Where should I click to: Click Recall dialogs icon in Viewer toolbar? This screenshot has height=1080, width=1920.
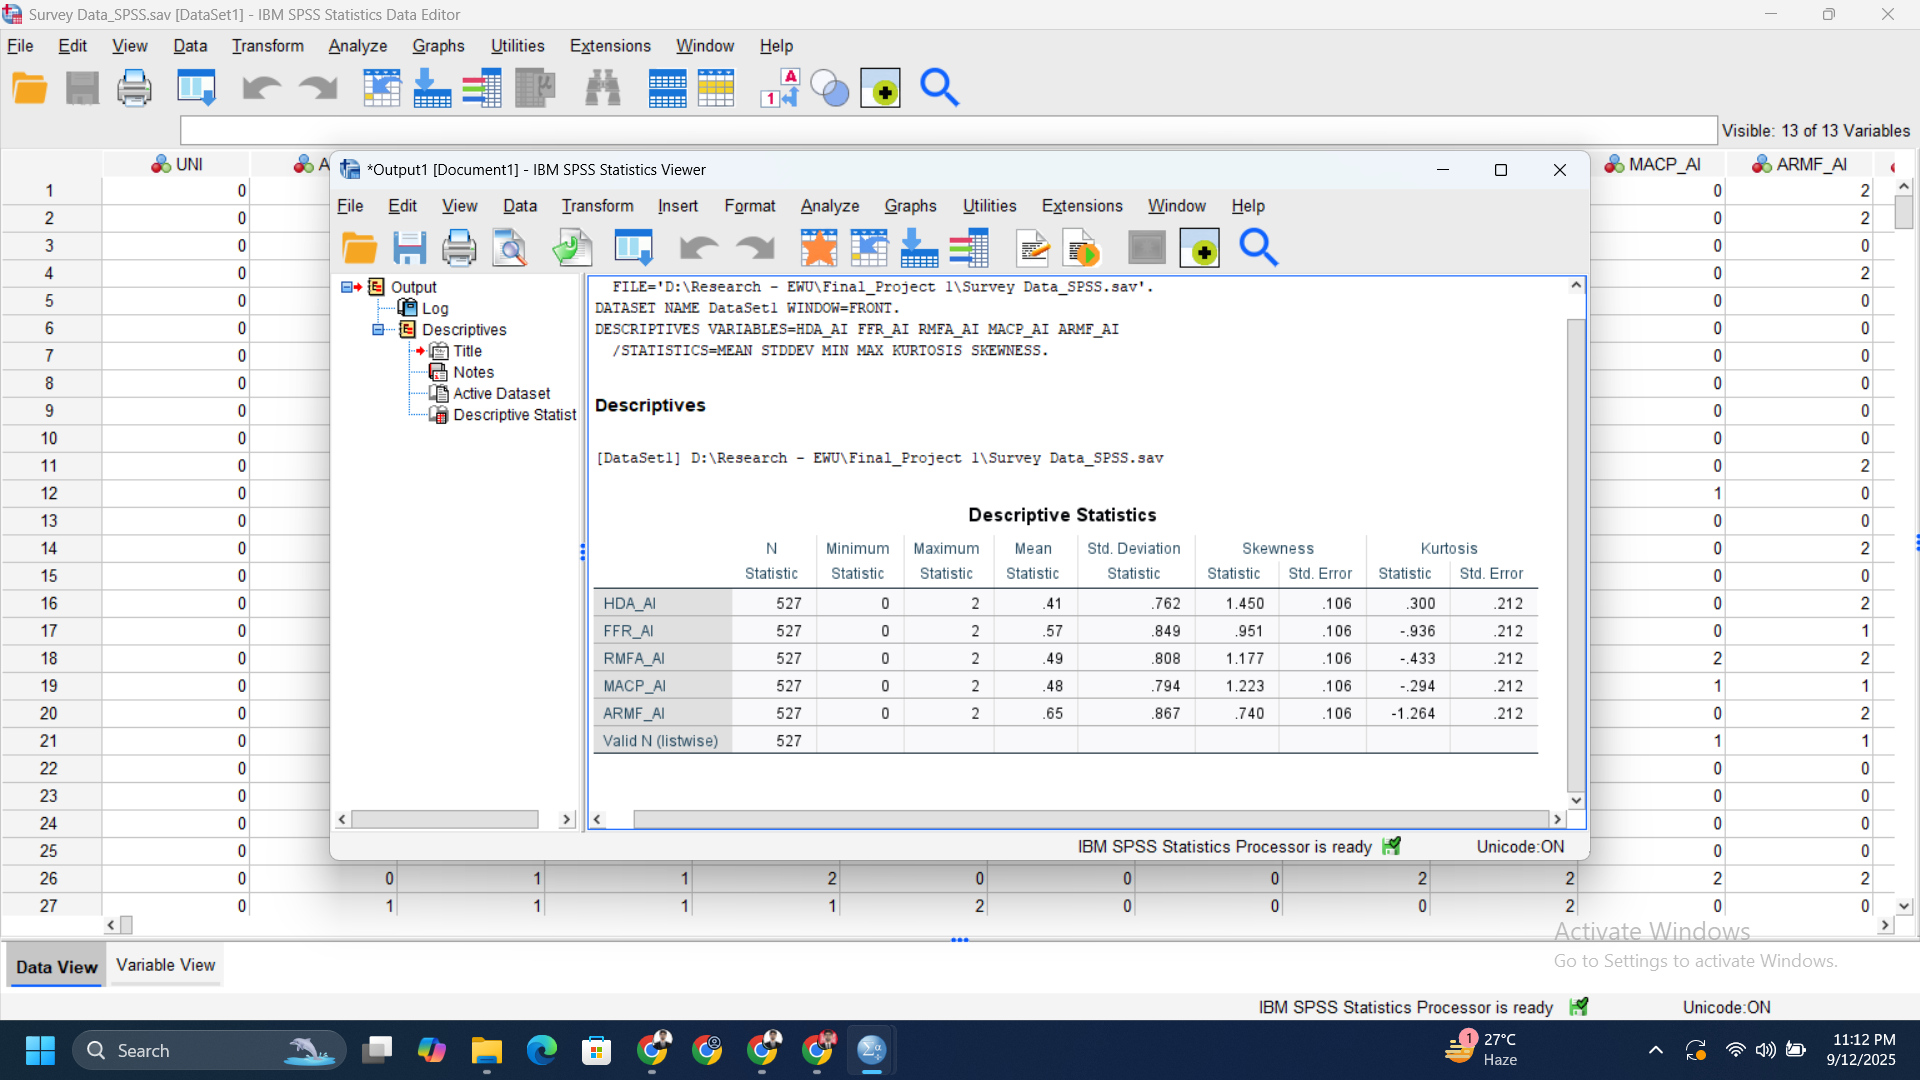[x=633, y=248]
